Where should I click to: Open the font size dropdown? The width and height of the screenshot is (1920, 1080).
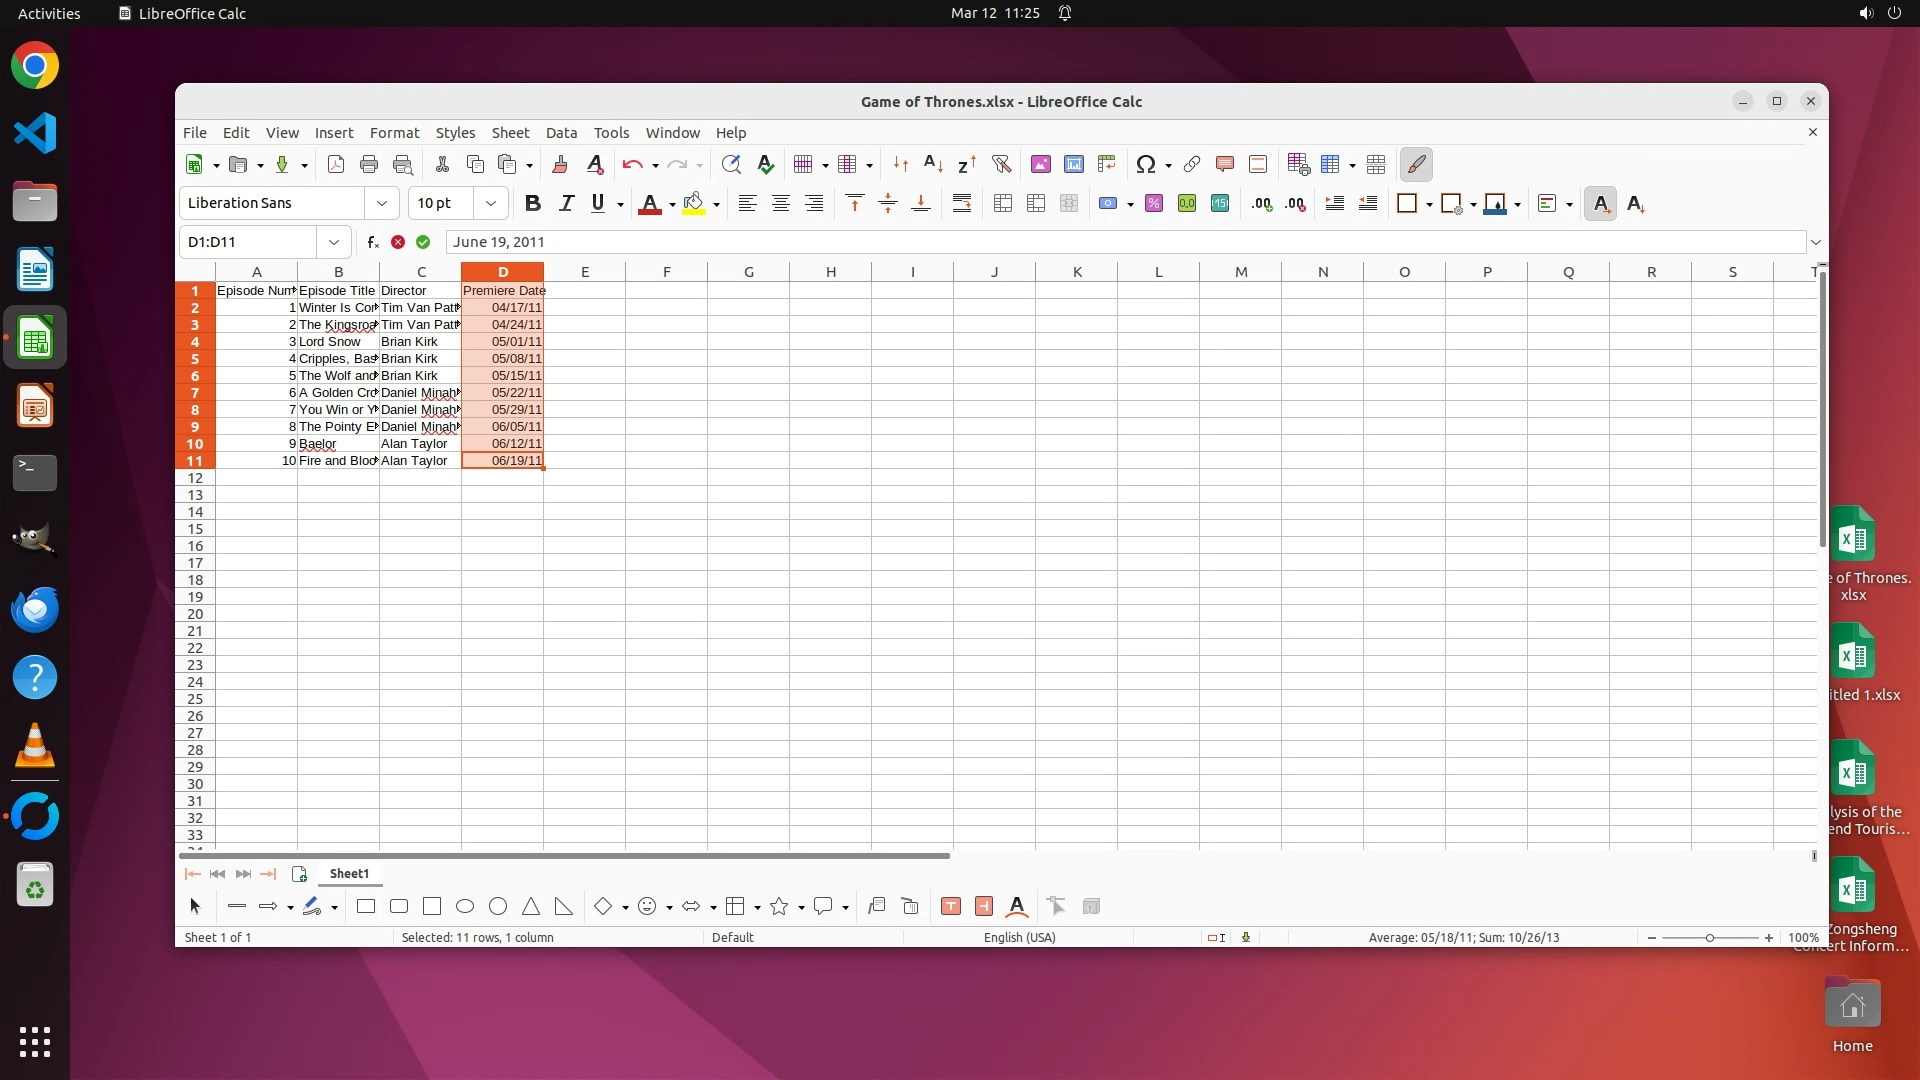point(490,204)
